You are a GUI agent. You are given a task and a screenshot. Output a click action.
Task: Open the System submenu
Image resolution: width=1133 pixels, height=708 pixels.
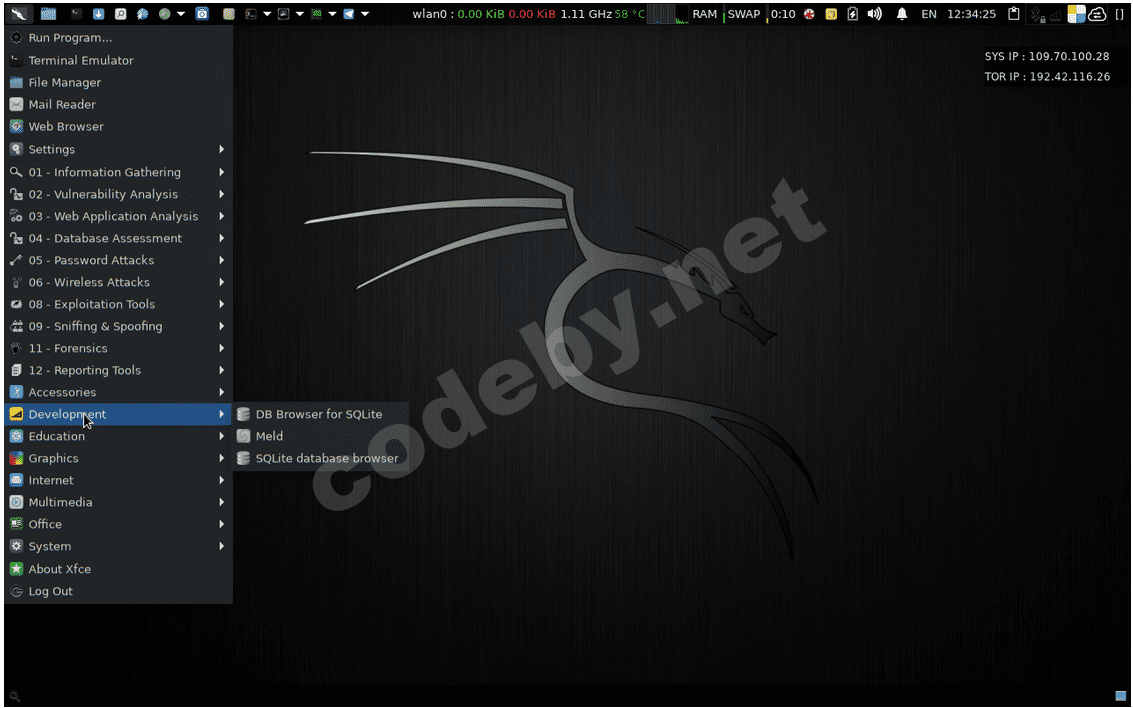[x=119, y=546]
